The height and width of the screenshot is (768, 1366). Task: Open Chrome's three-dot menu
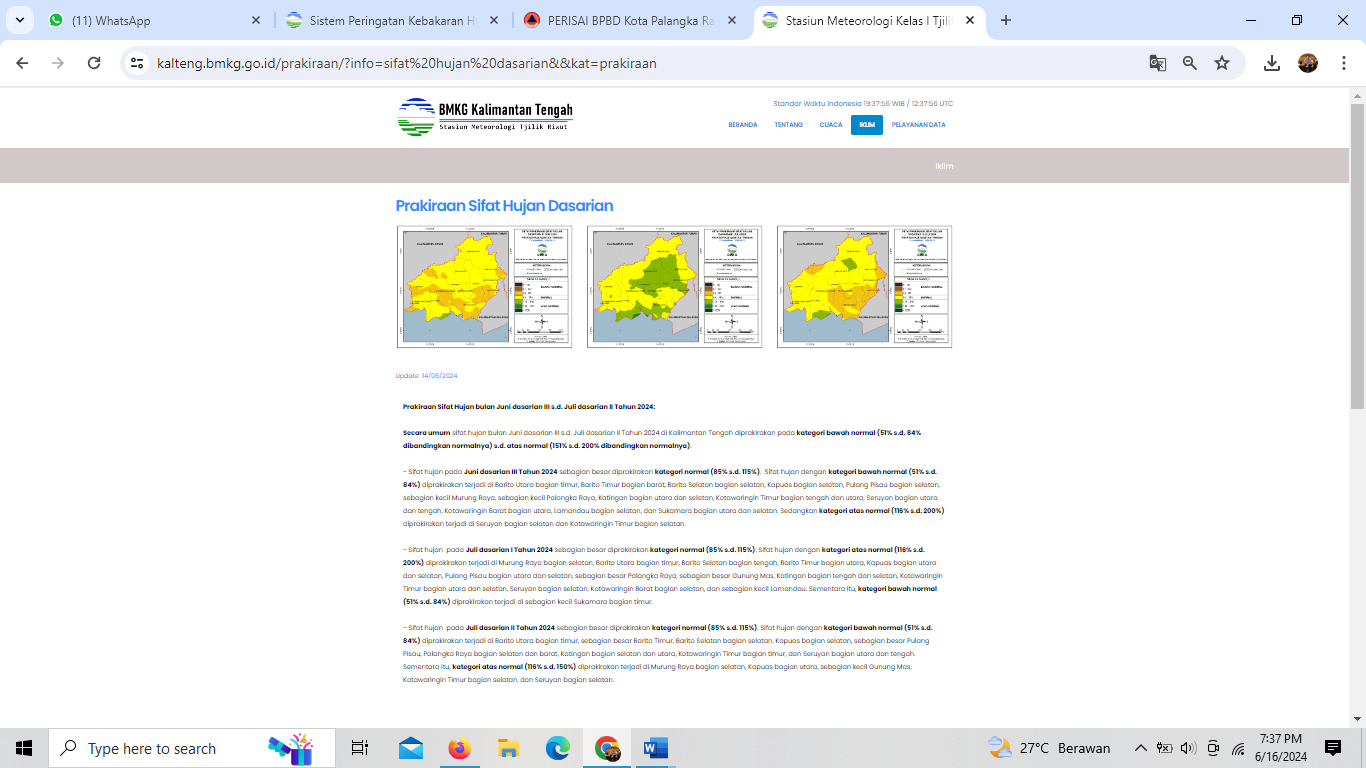(x=1344, y=63)
